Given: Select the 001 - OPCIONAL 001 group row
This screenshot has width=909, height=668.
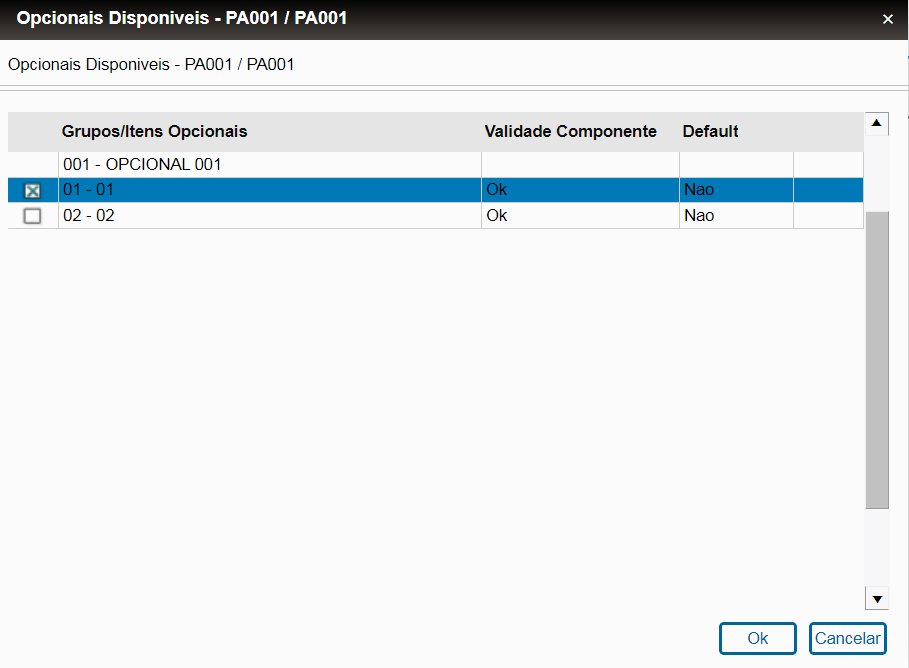Looking at the screenshot, I should (142, 164).
